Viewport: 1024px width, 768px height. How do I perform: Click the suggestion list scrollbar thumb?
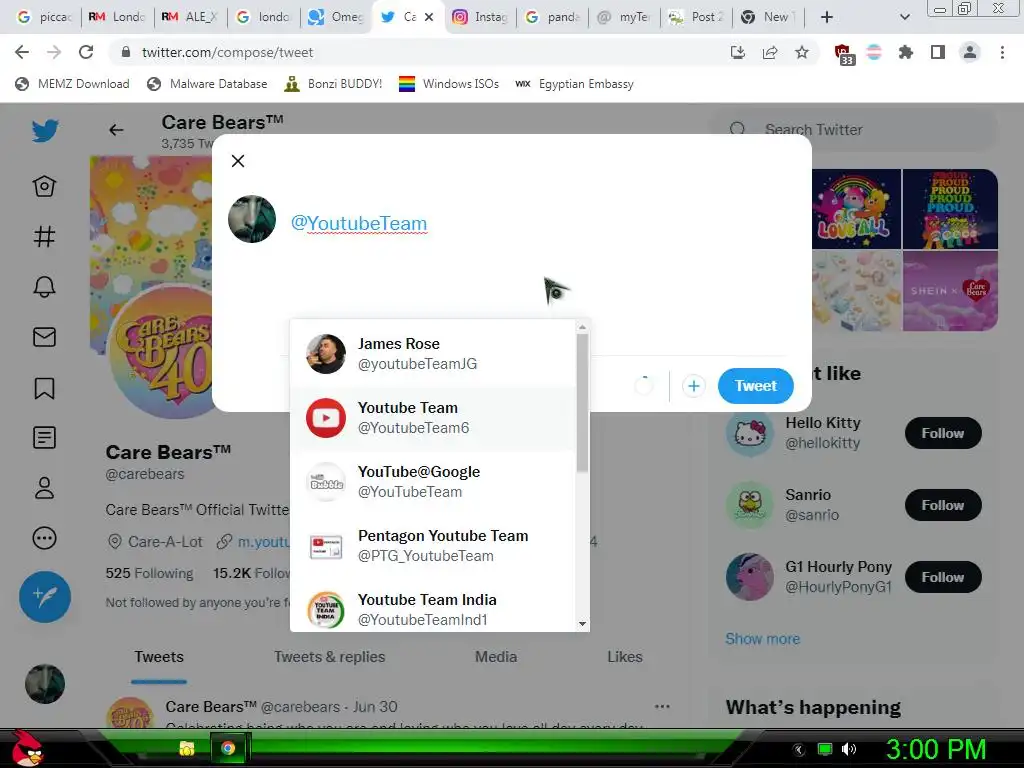583,403
